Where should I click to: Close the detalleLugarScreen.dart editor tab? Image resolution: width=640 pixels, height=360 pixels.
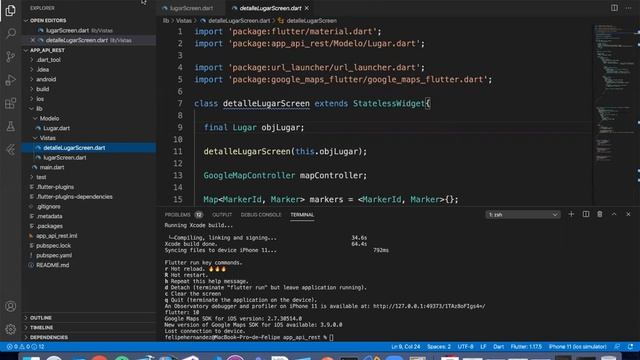coord(307,8)
